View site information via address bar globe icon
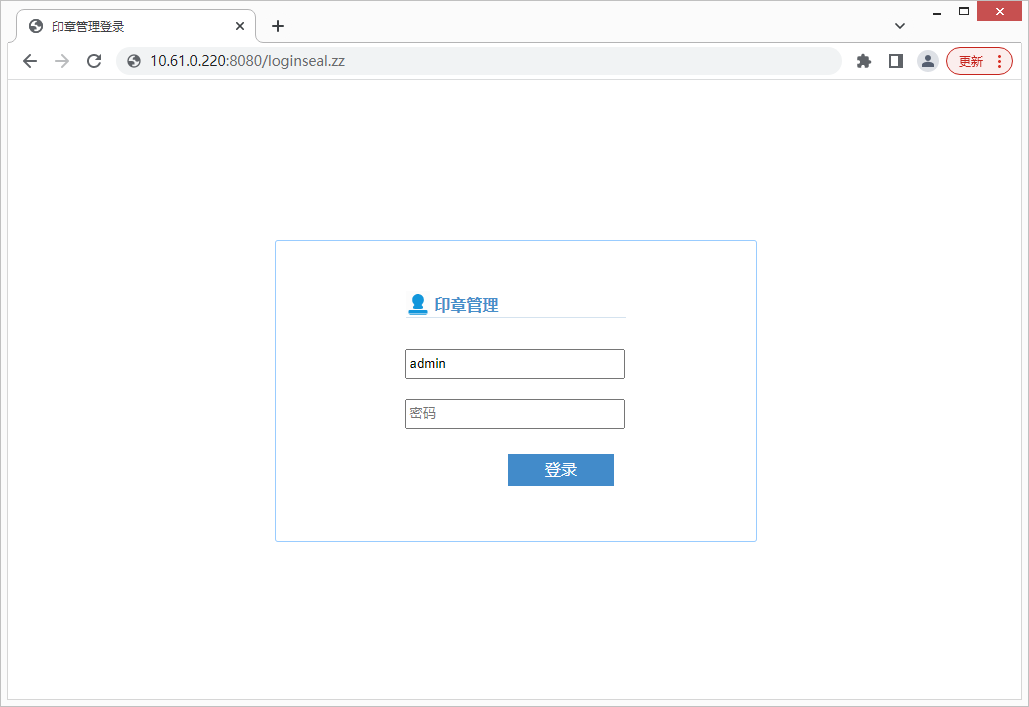This screenshot has width=1029, height=707. 134,61
